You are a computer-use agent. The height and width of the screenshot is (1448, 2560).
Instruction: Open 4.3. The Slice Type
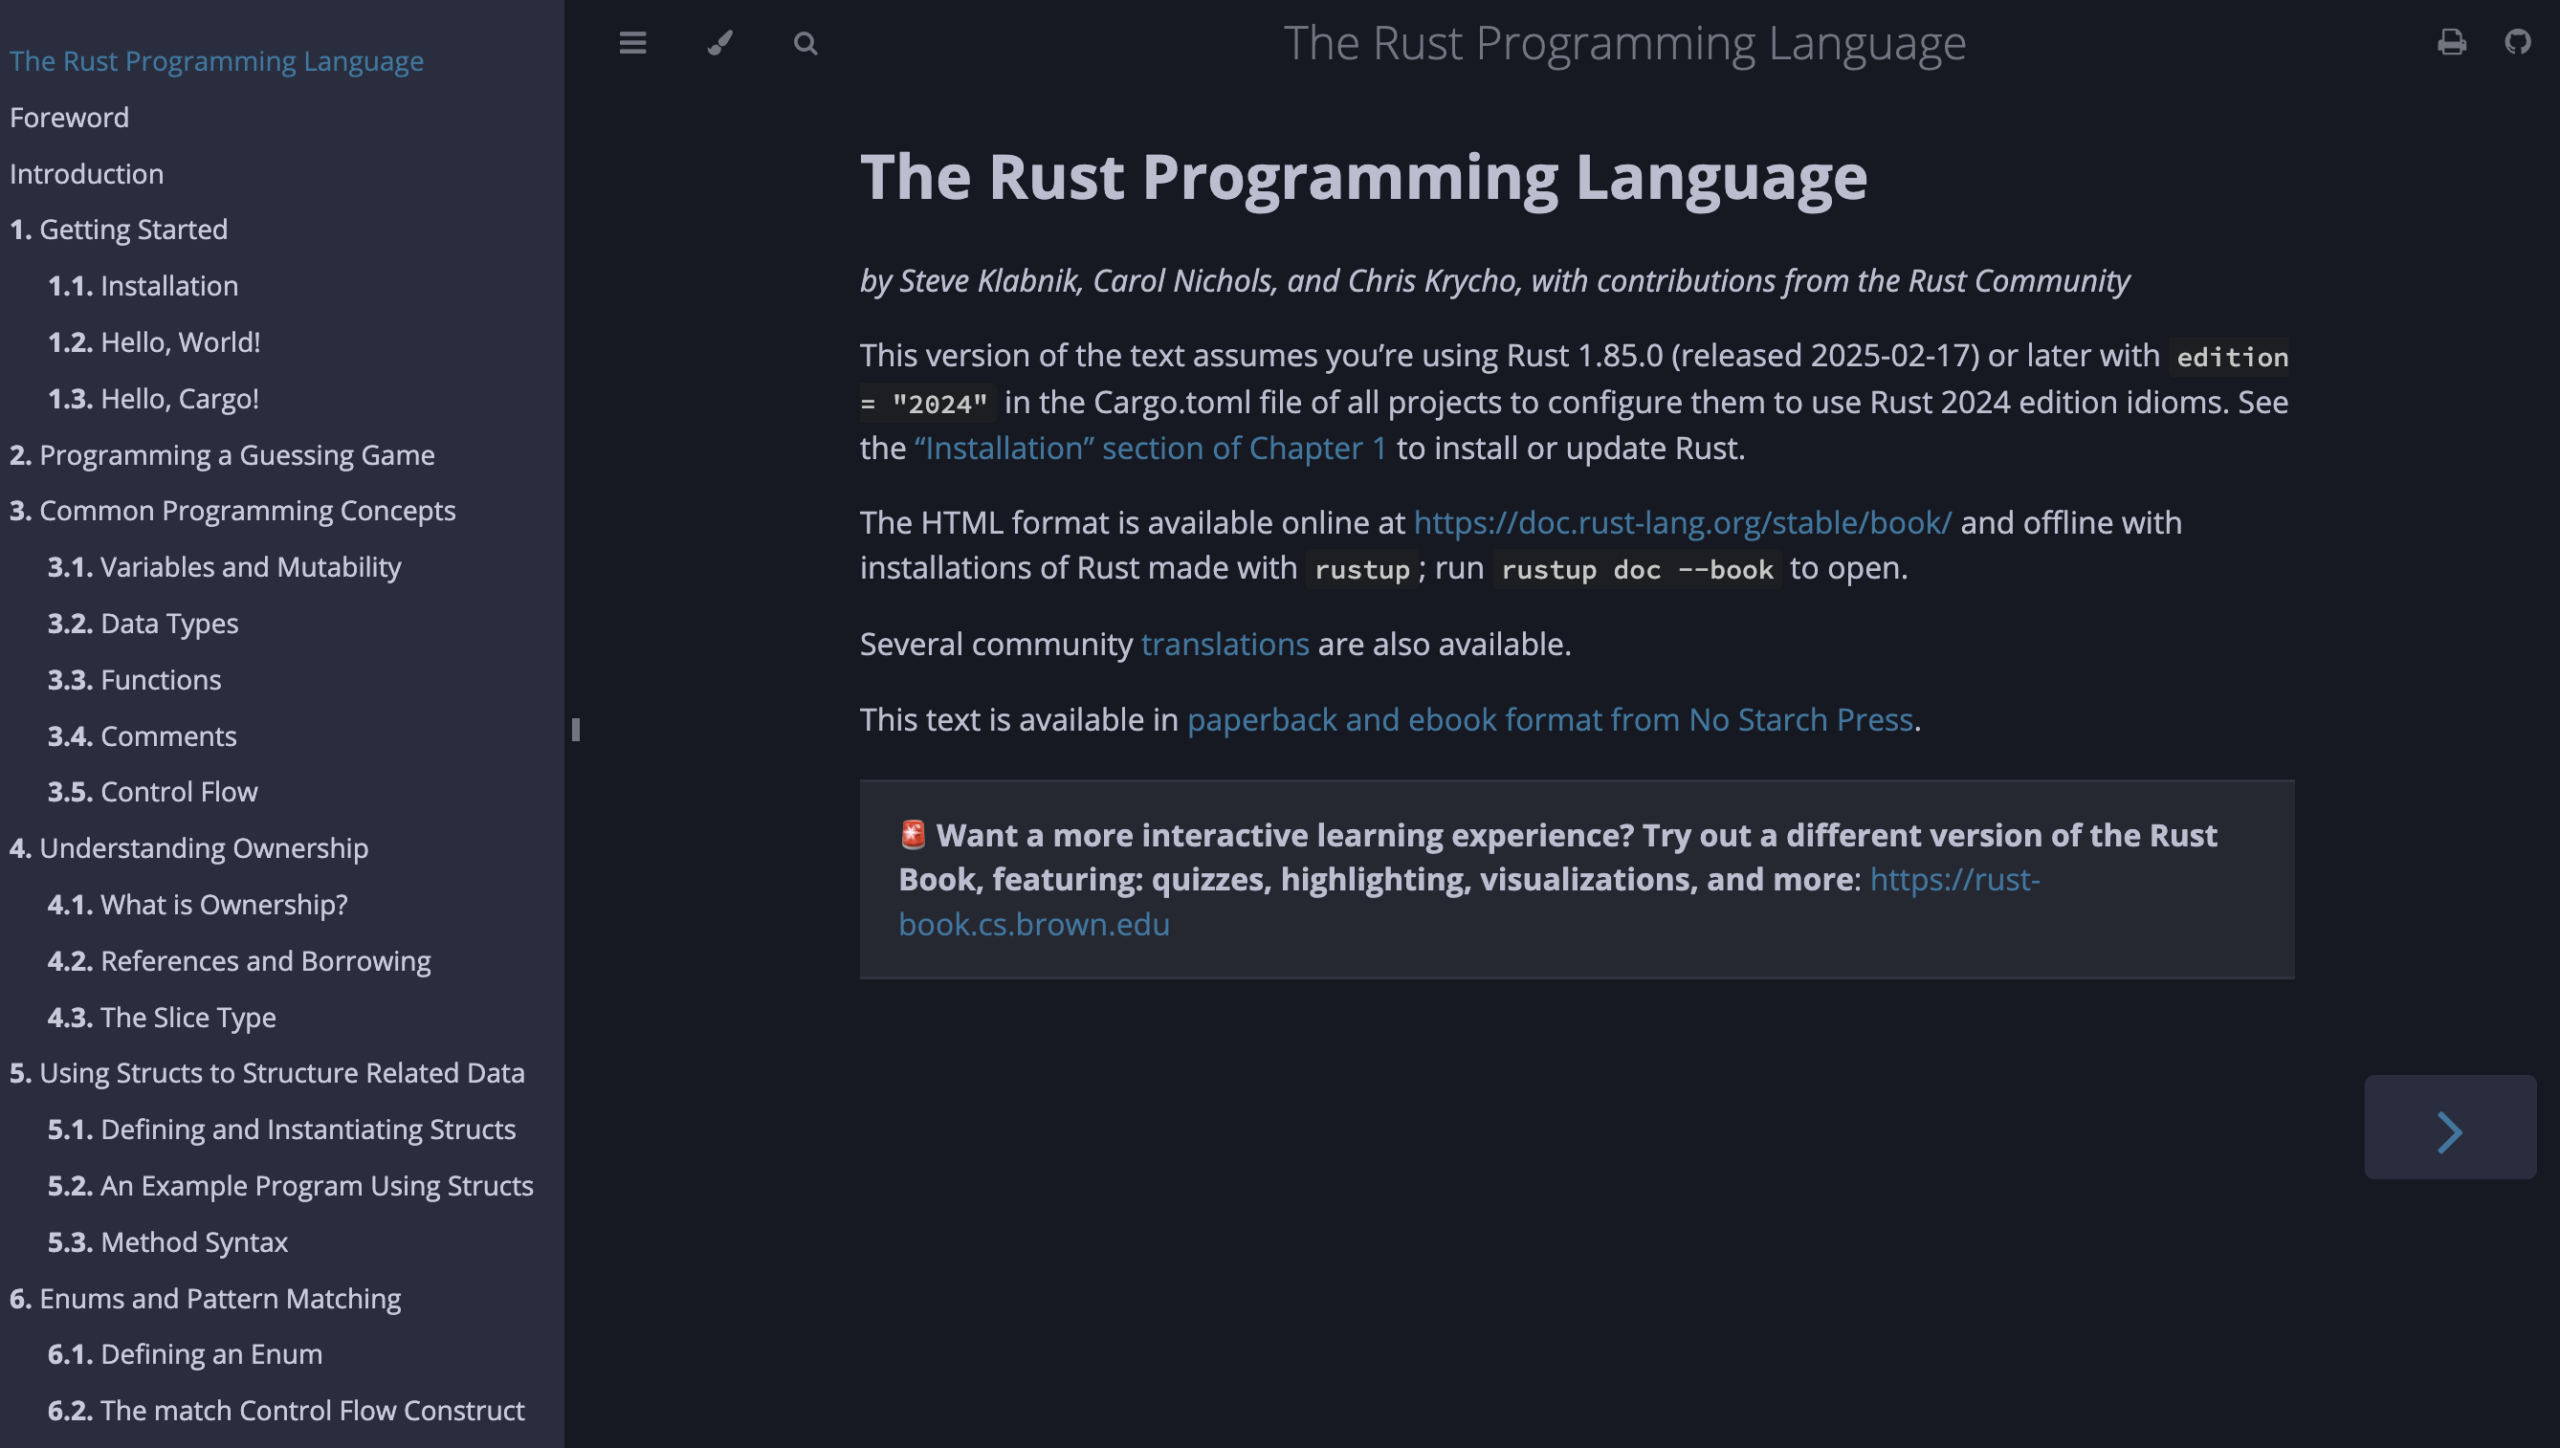162,1017
